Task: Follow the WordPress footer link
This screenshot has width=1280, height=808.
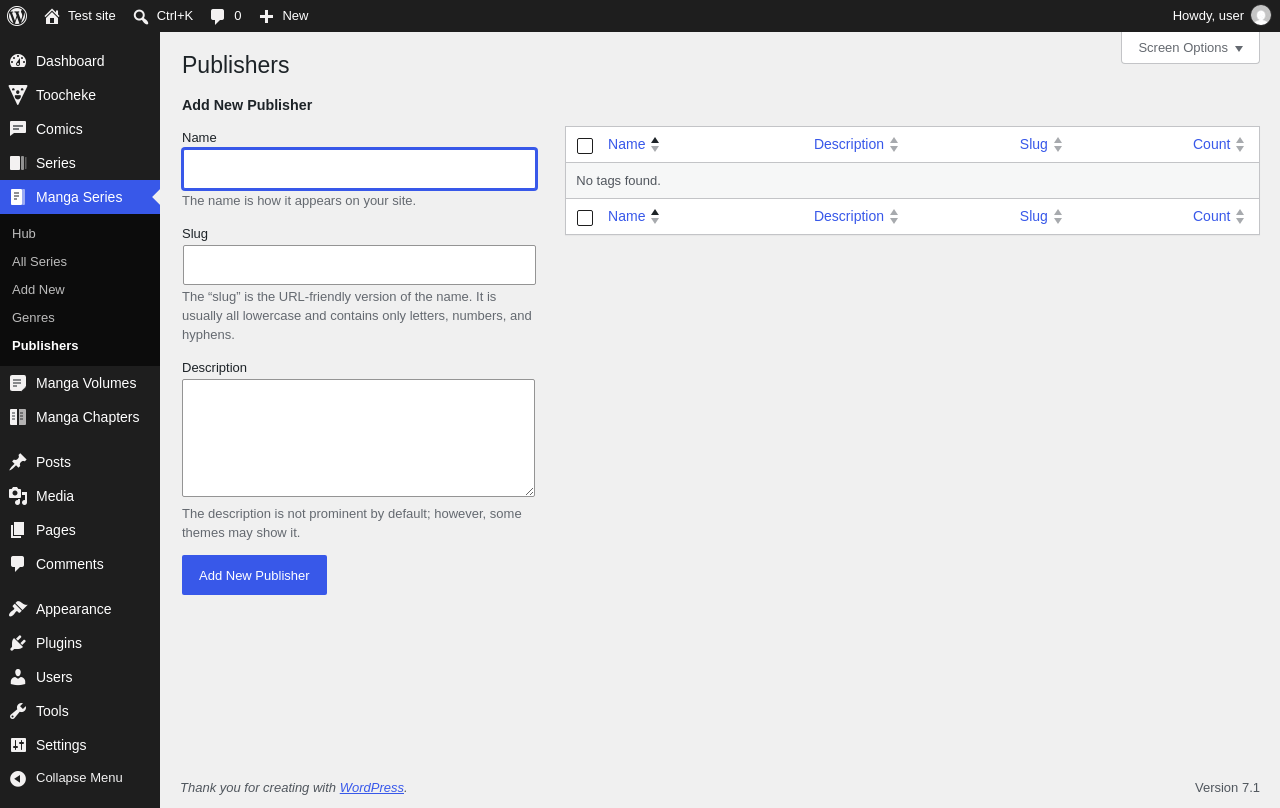Action: tap(372, 787)
